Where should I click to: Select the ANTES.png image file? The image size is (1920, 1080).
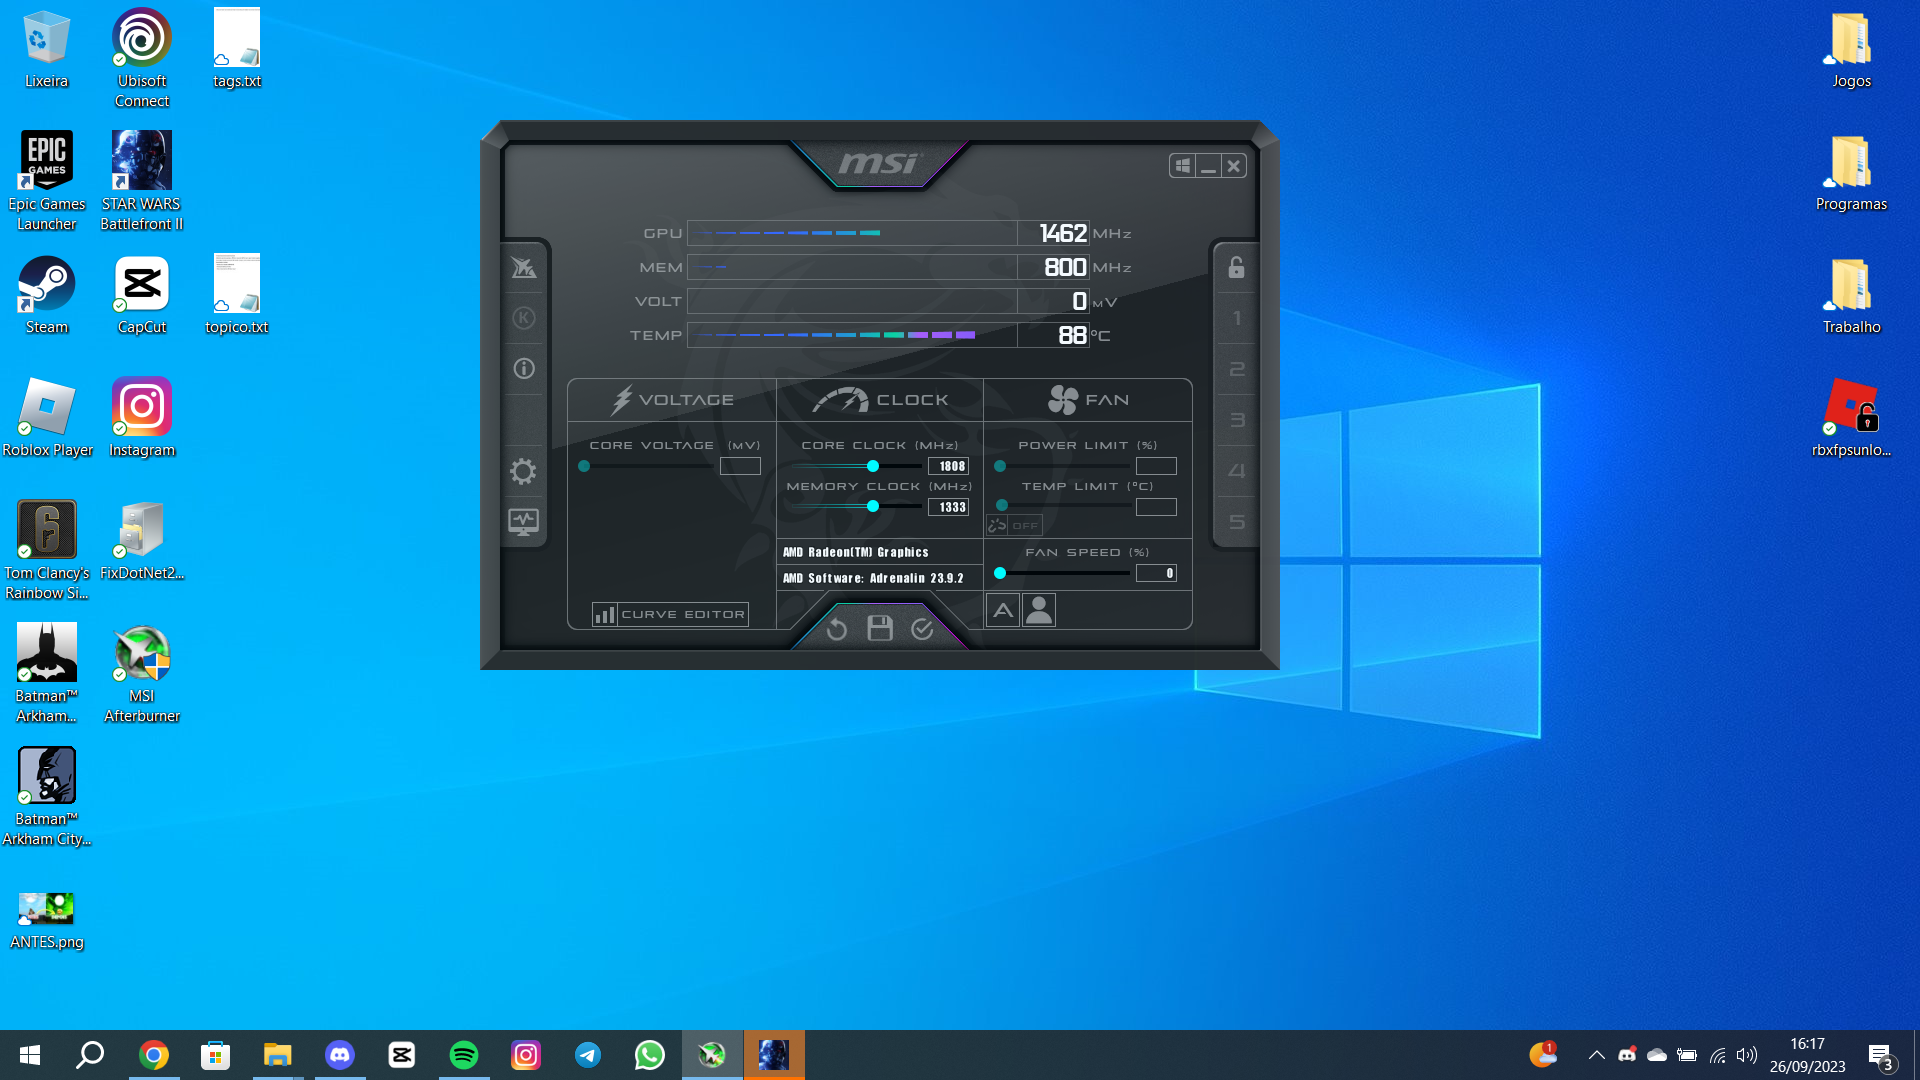pyautogui.click(x=47, y=920)
